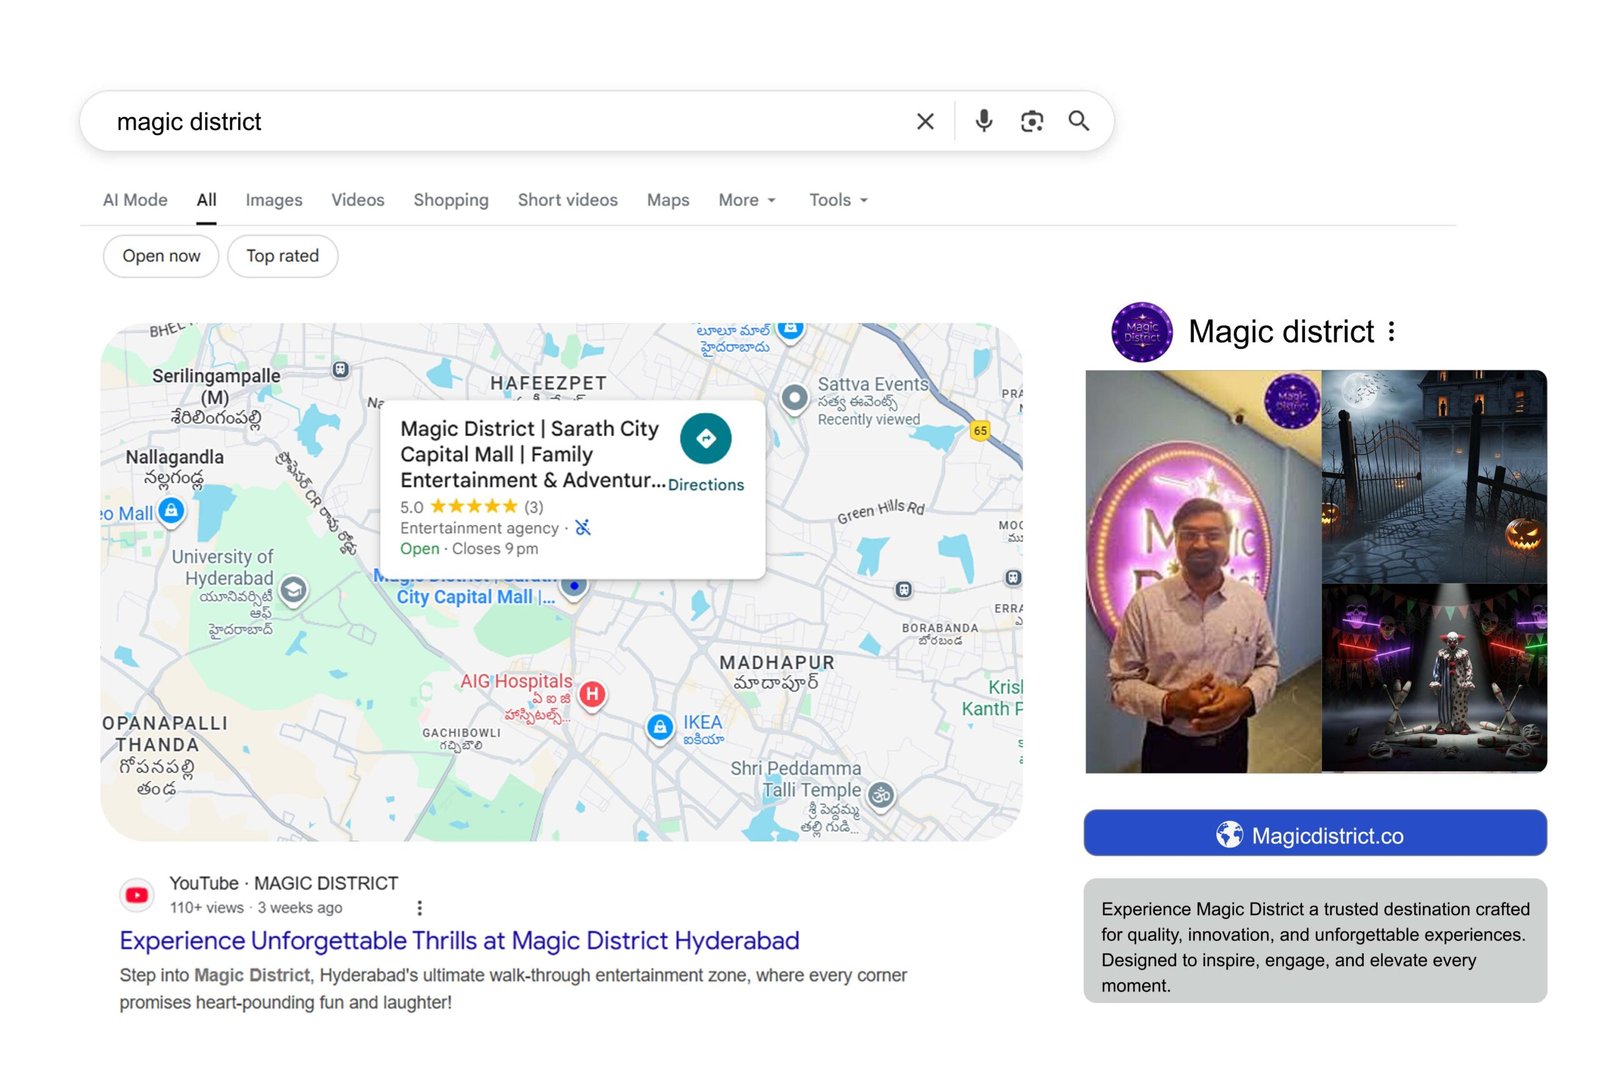Expand AIG Hospitals marker on the map

(591, 696)
